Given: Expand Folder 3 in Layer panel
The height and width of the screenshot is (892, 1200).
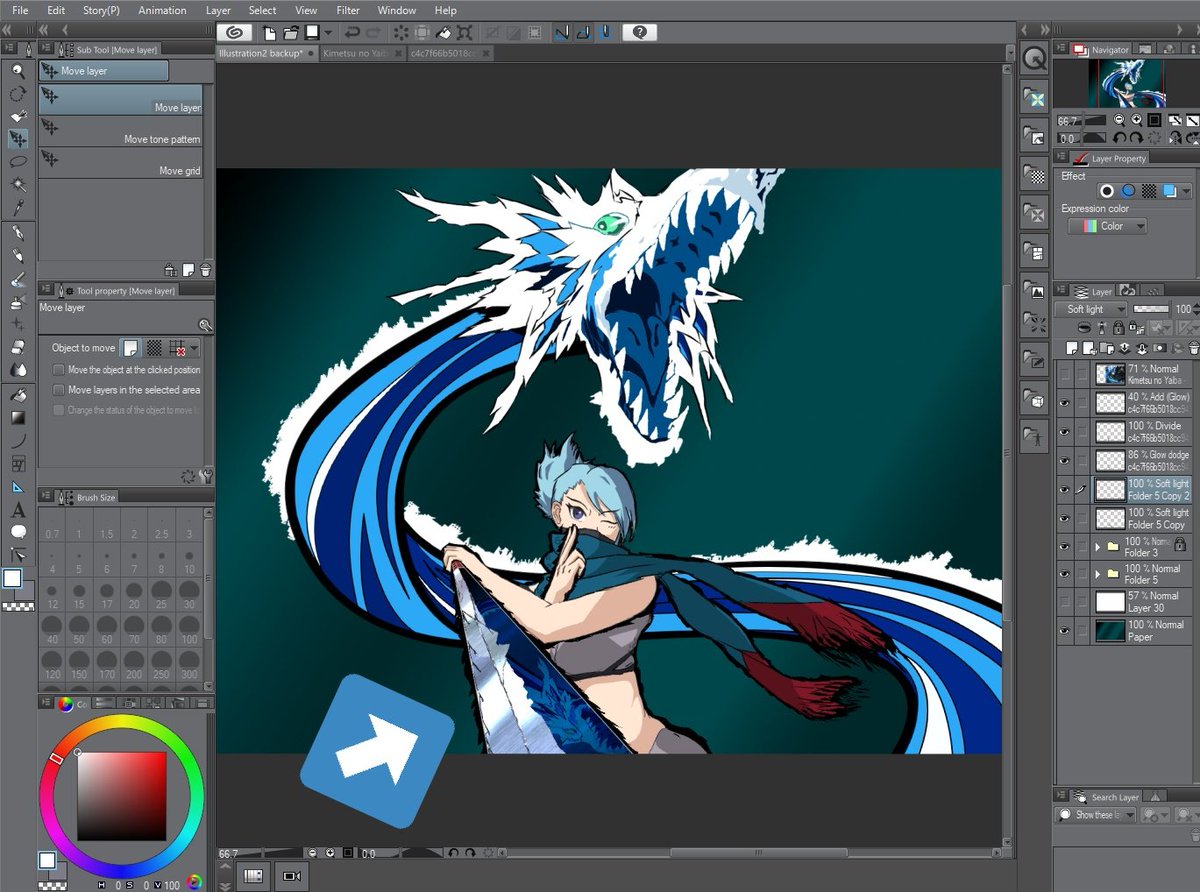Looking at the screenshot, I should [x=1098, y=547].
